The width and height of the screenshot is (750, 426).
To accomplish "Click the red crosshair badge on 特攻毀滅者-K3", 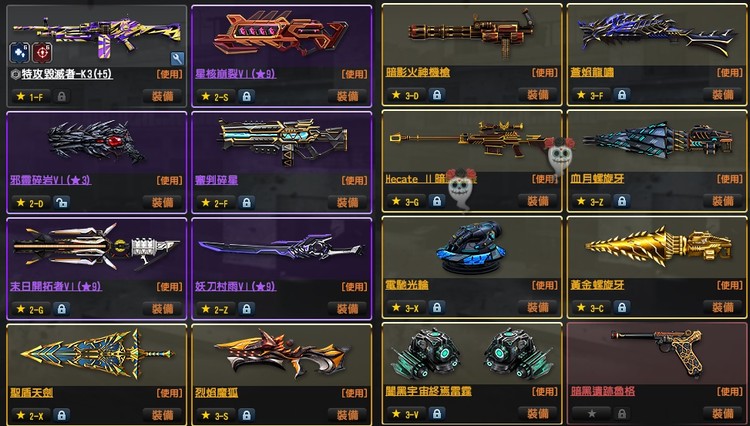I will click(x=42, y=53).
